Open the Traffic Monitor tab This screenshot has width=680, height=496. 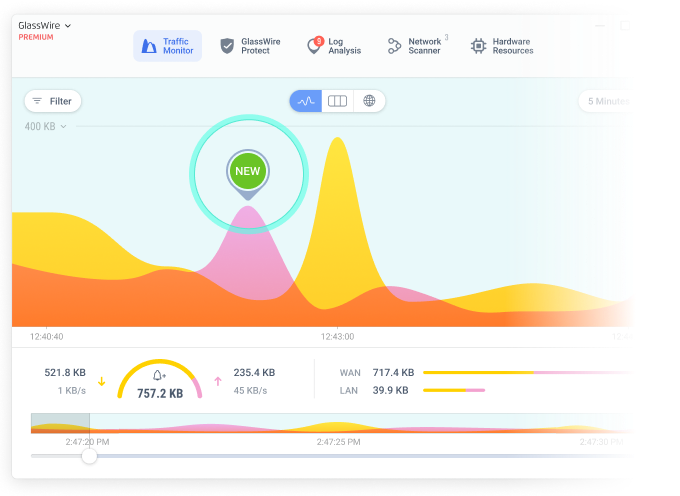(167, 46)
